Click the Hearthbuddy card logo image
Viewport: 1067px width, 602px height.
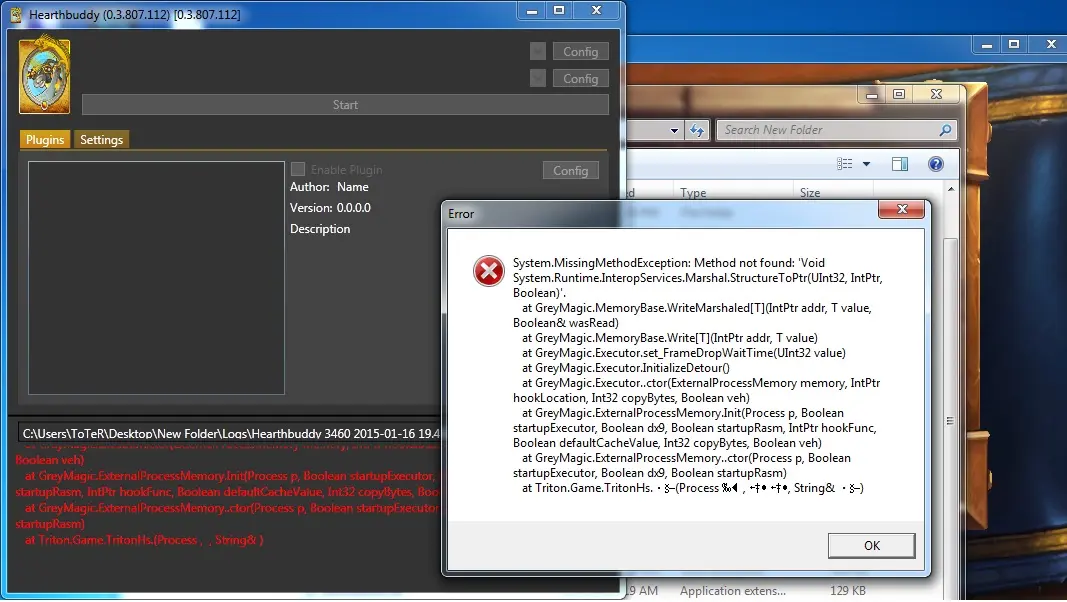click(44, 74)
